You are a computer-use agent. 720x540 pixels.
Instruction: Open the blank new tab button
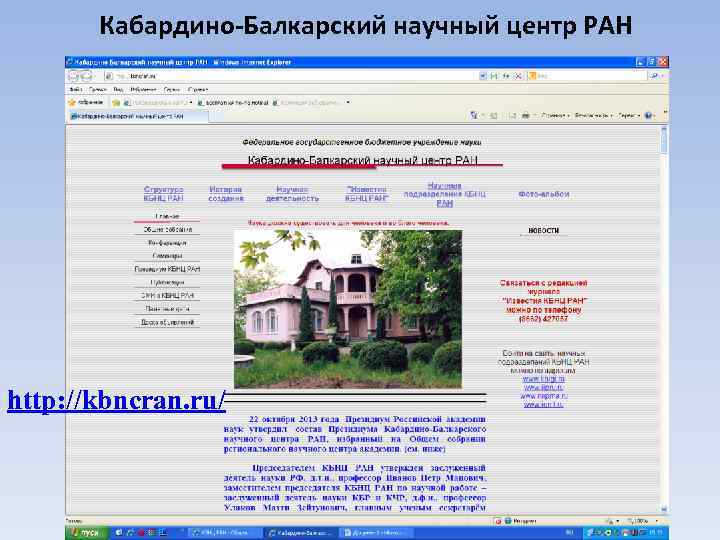[216, 117]
